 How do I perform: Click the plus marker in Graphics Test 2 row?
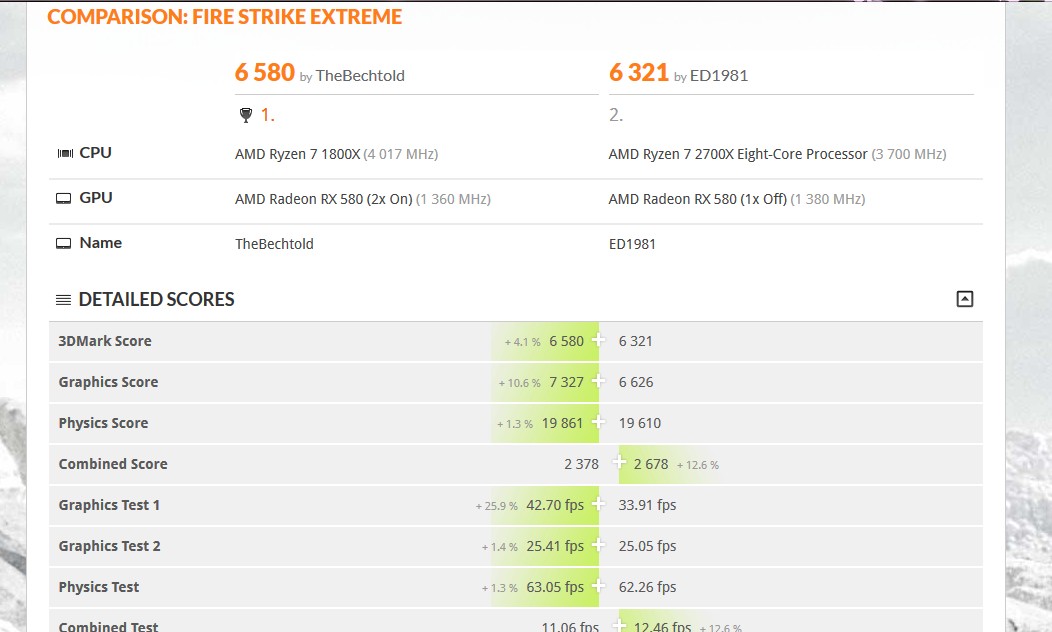point(598,545)
